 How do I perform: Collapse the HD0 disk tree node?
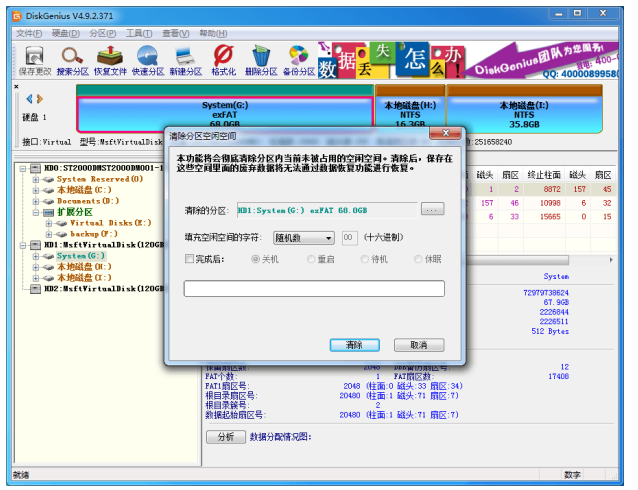tap(23, 168)
